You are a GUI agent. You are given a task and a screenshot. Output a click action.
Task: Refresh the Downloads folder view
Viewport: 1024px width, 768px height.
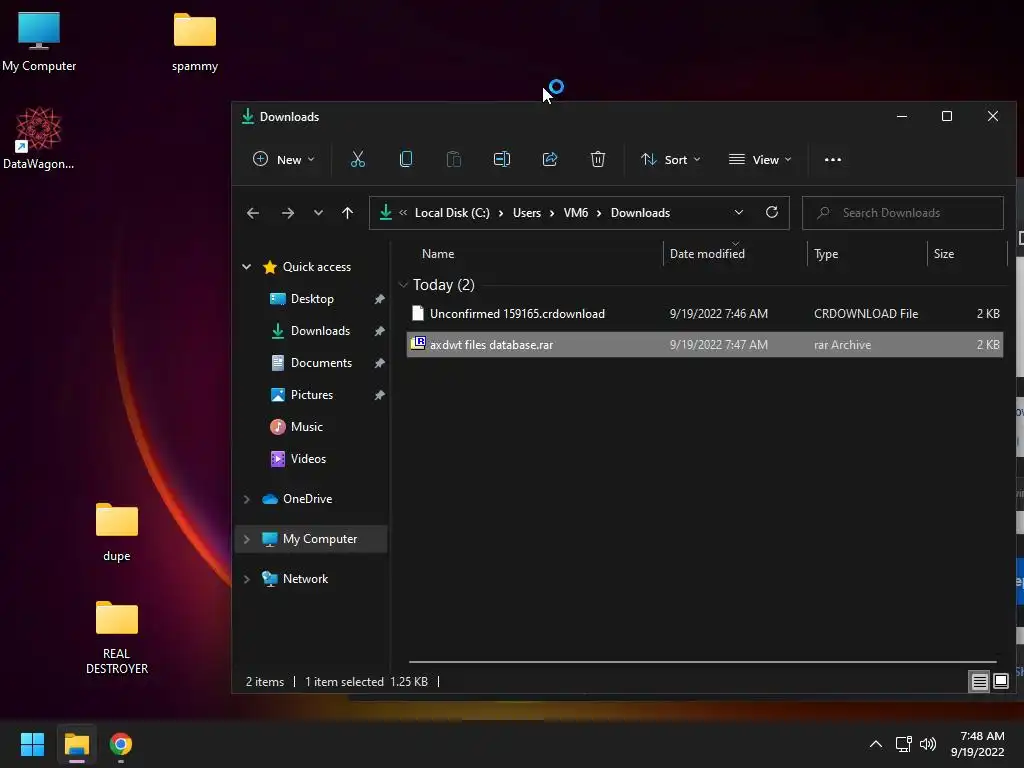point(771,212)
